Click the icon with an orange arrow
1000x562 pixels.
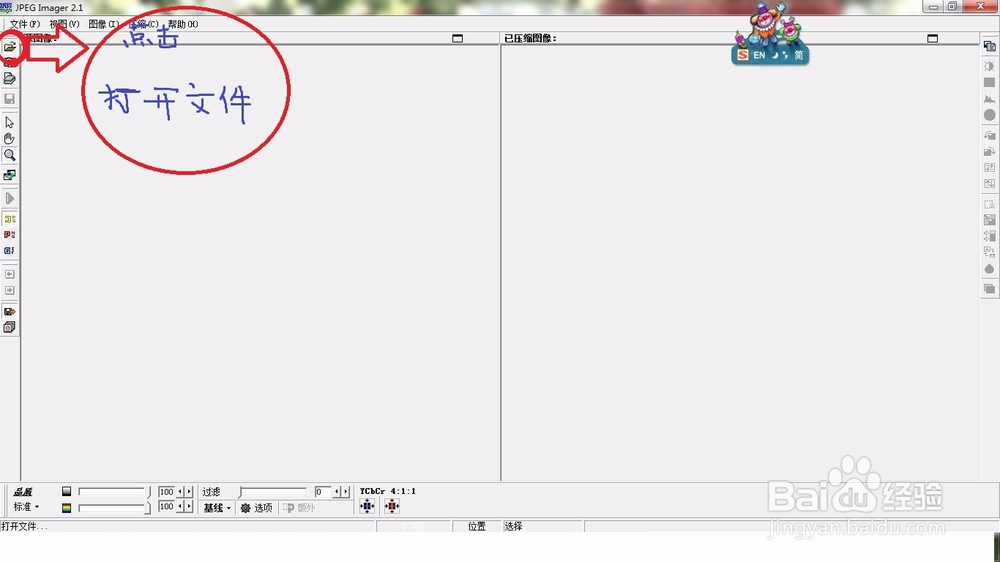tap(10, 311)
